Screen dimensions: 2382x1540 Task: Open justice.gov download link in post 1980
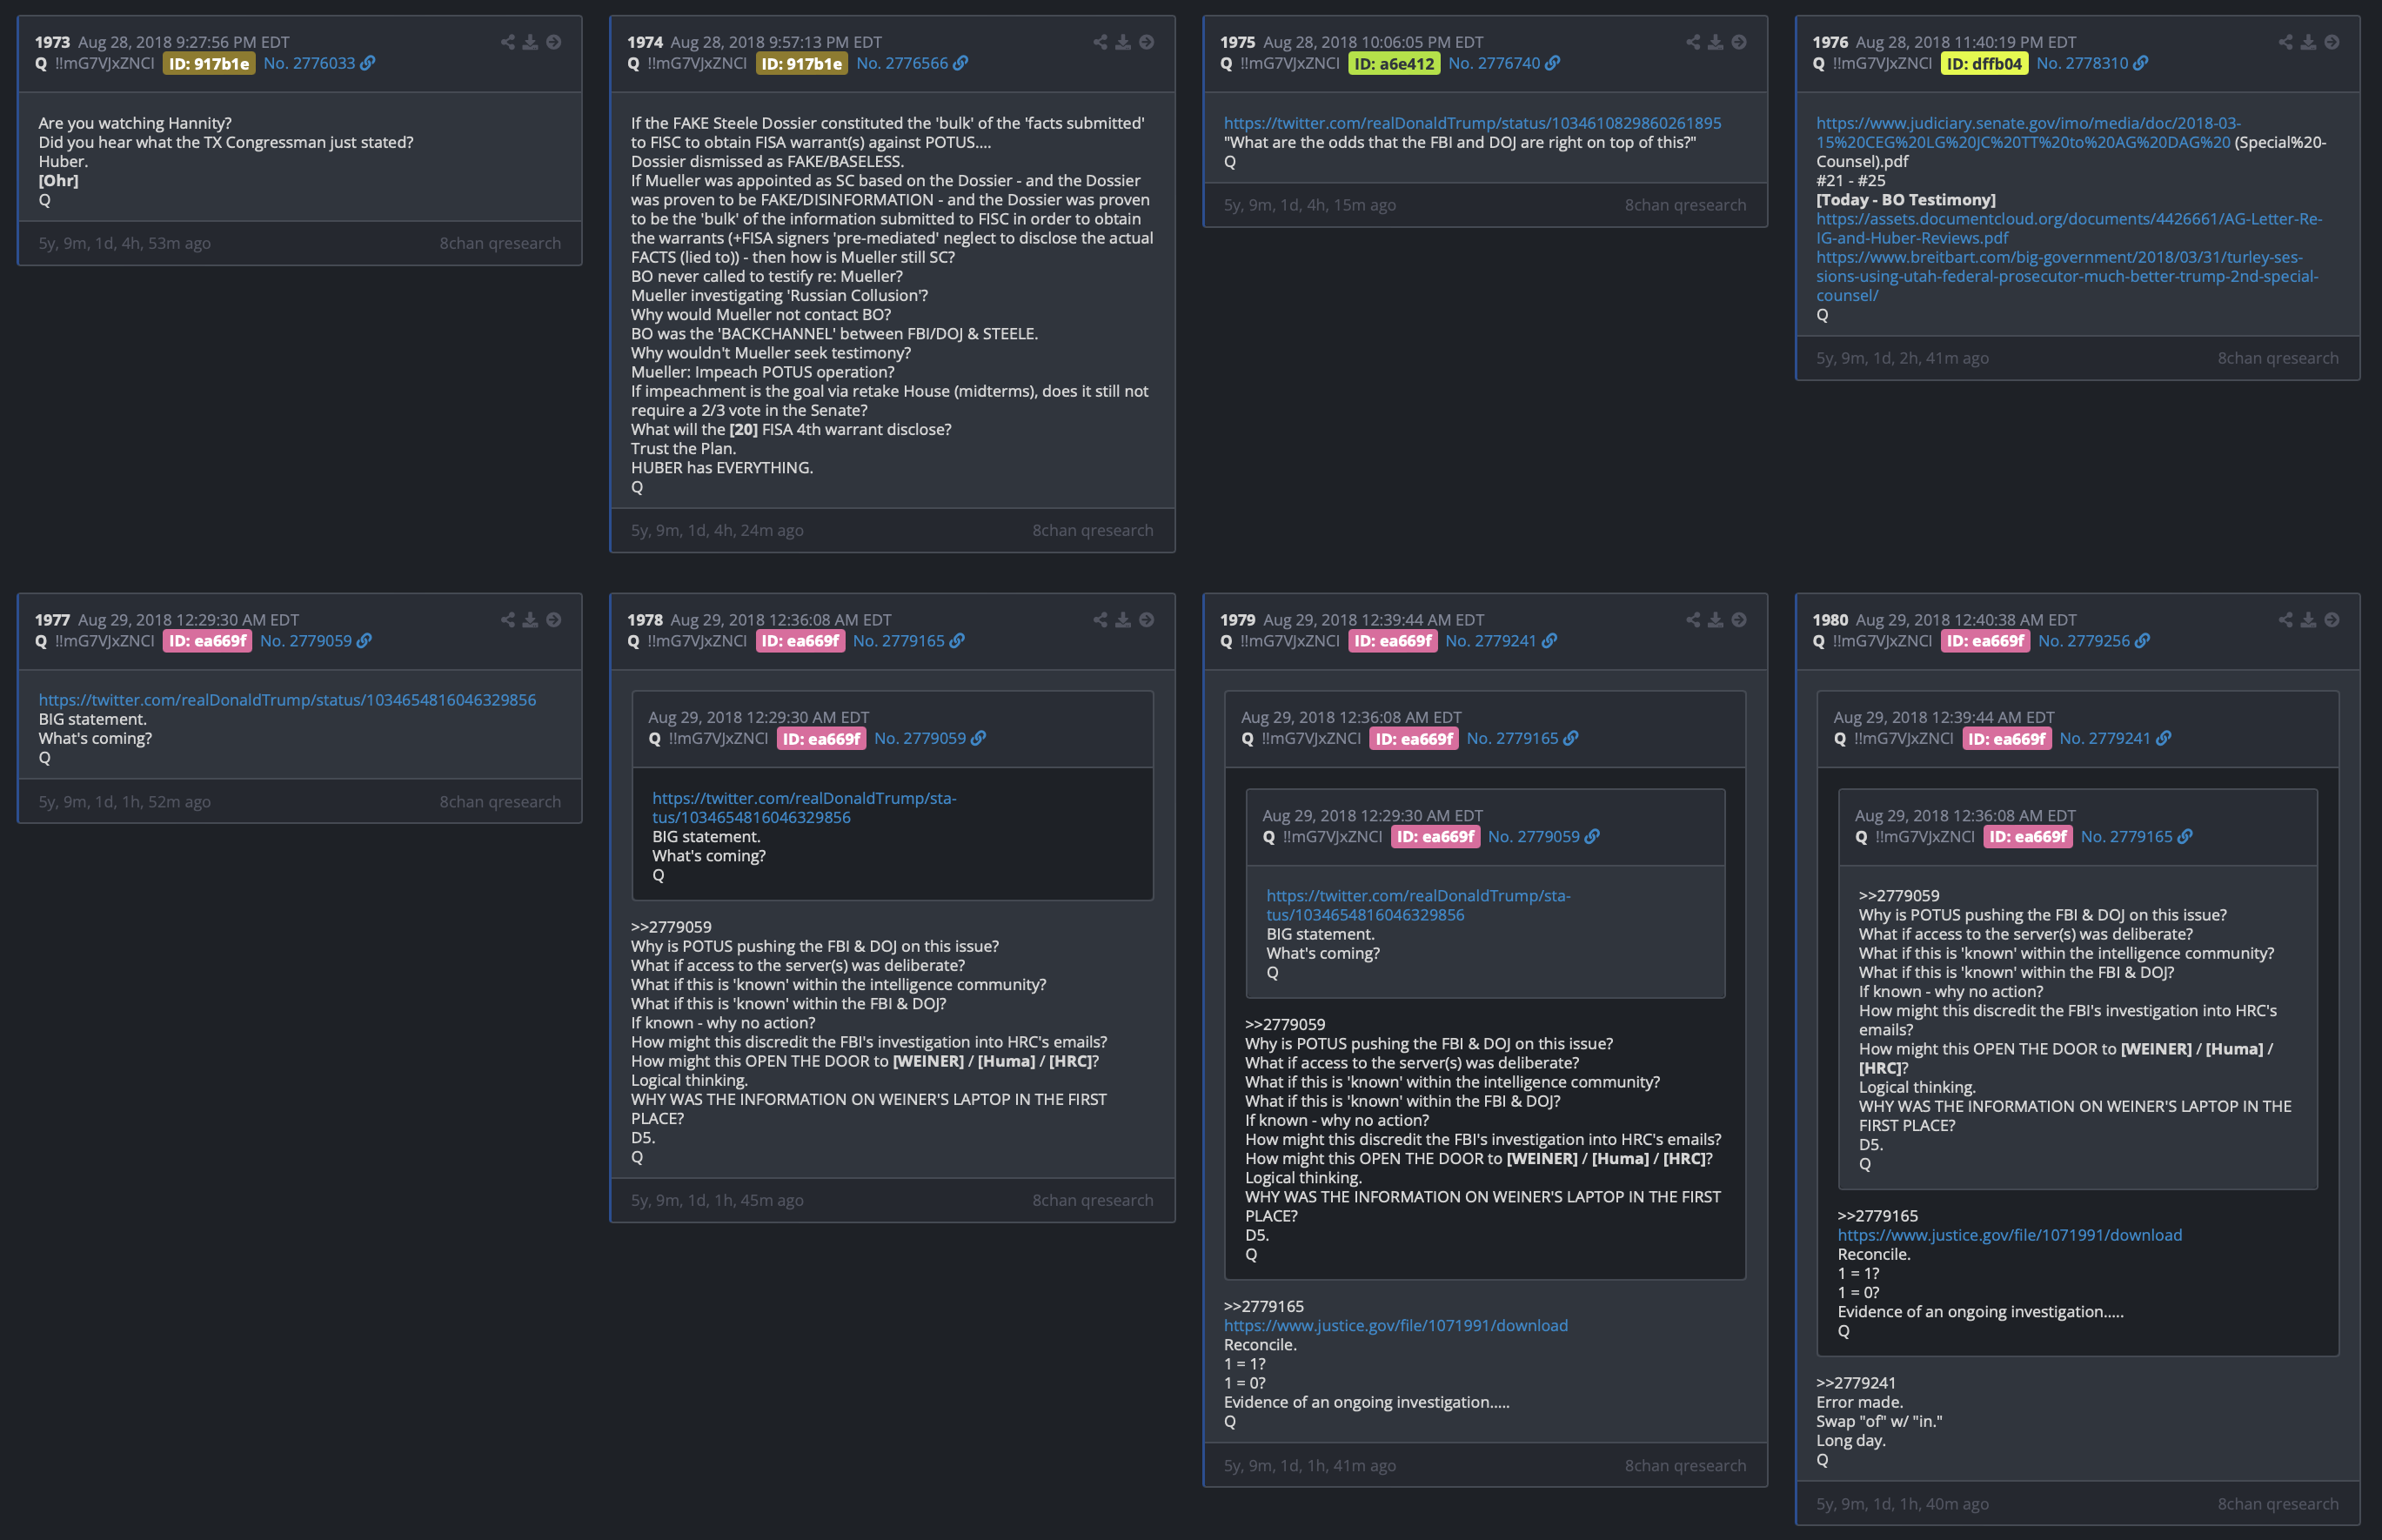(2009, 1235)
